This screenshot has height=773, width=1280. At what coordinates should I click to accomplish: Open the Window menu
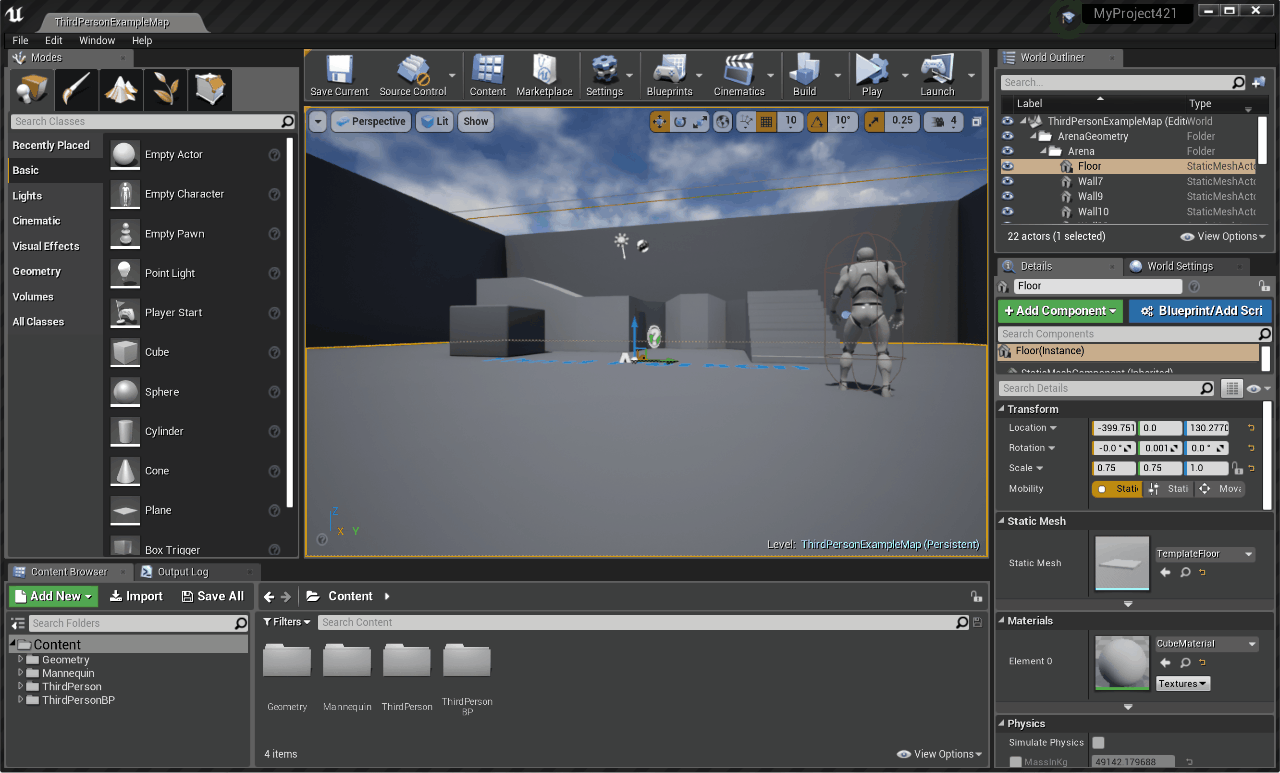click(97, 41)
